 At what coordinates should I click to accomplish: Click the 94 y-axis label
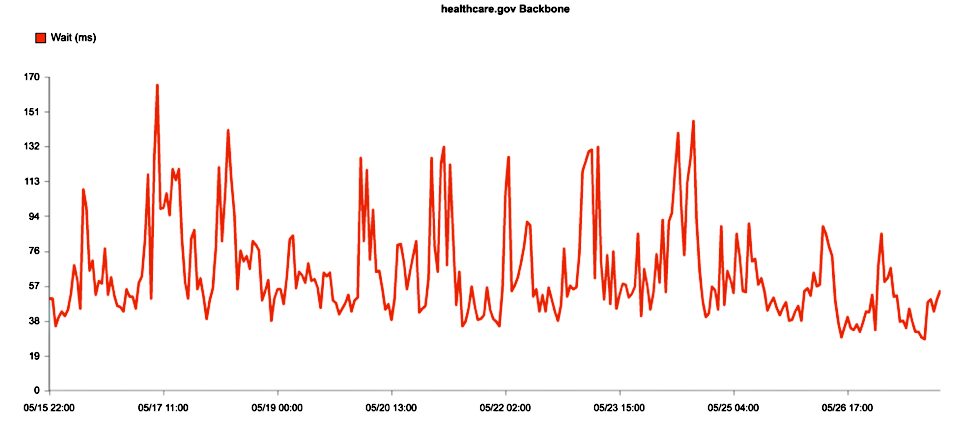(x=35, y=217)
